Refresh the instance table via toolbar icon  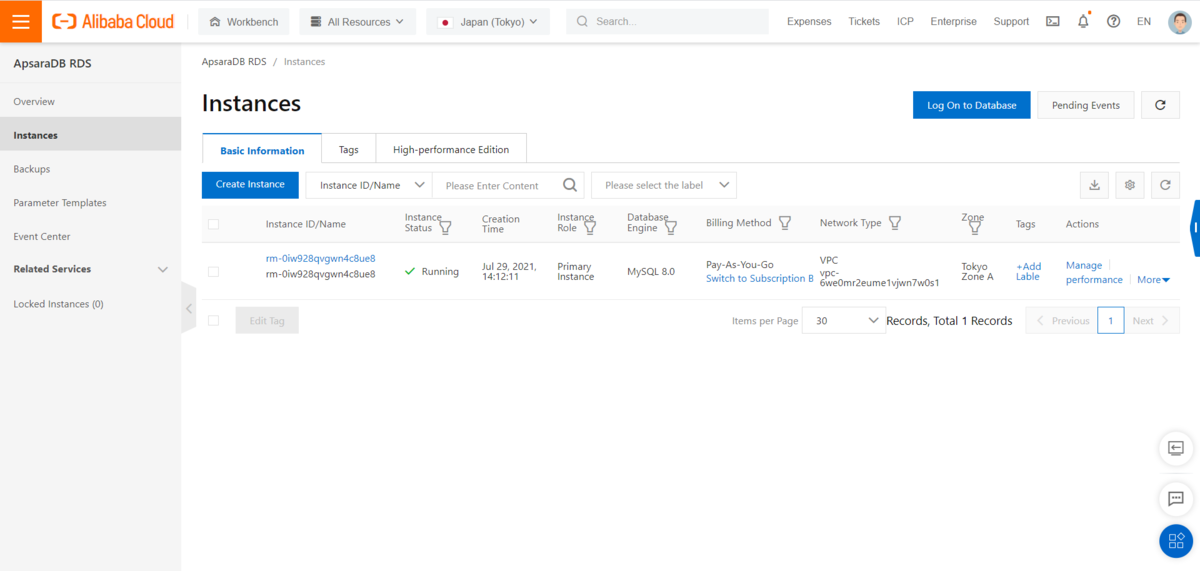1165,185
